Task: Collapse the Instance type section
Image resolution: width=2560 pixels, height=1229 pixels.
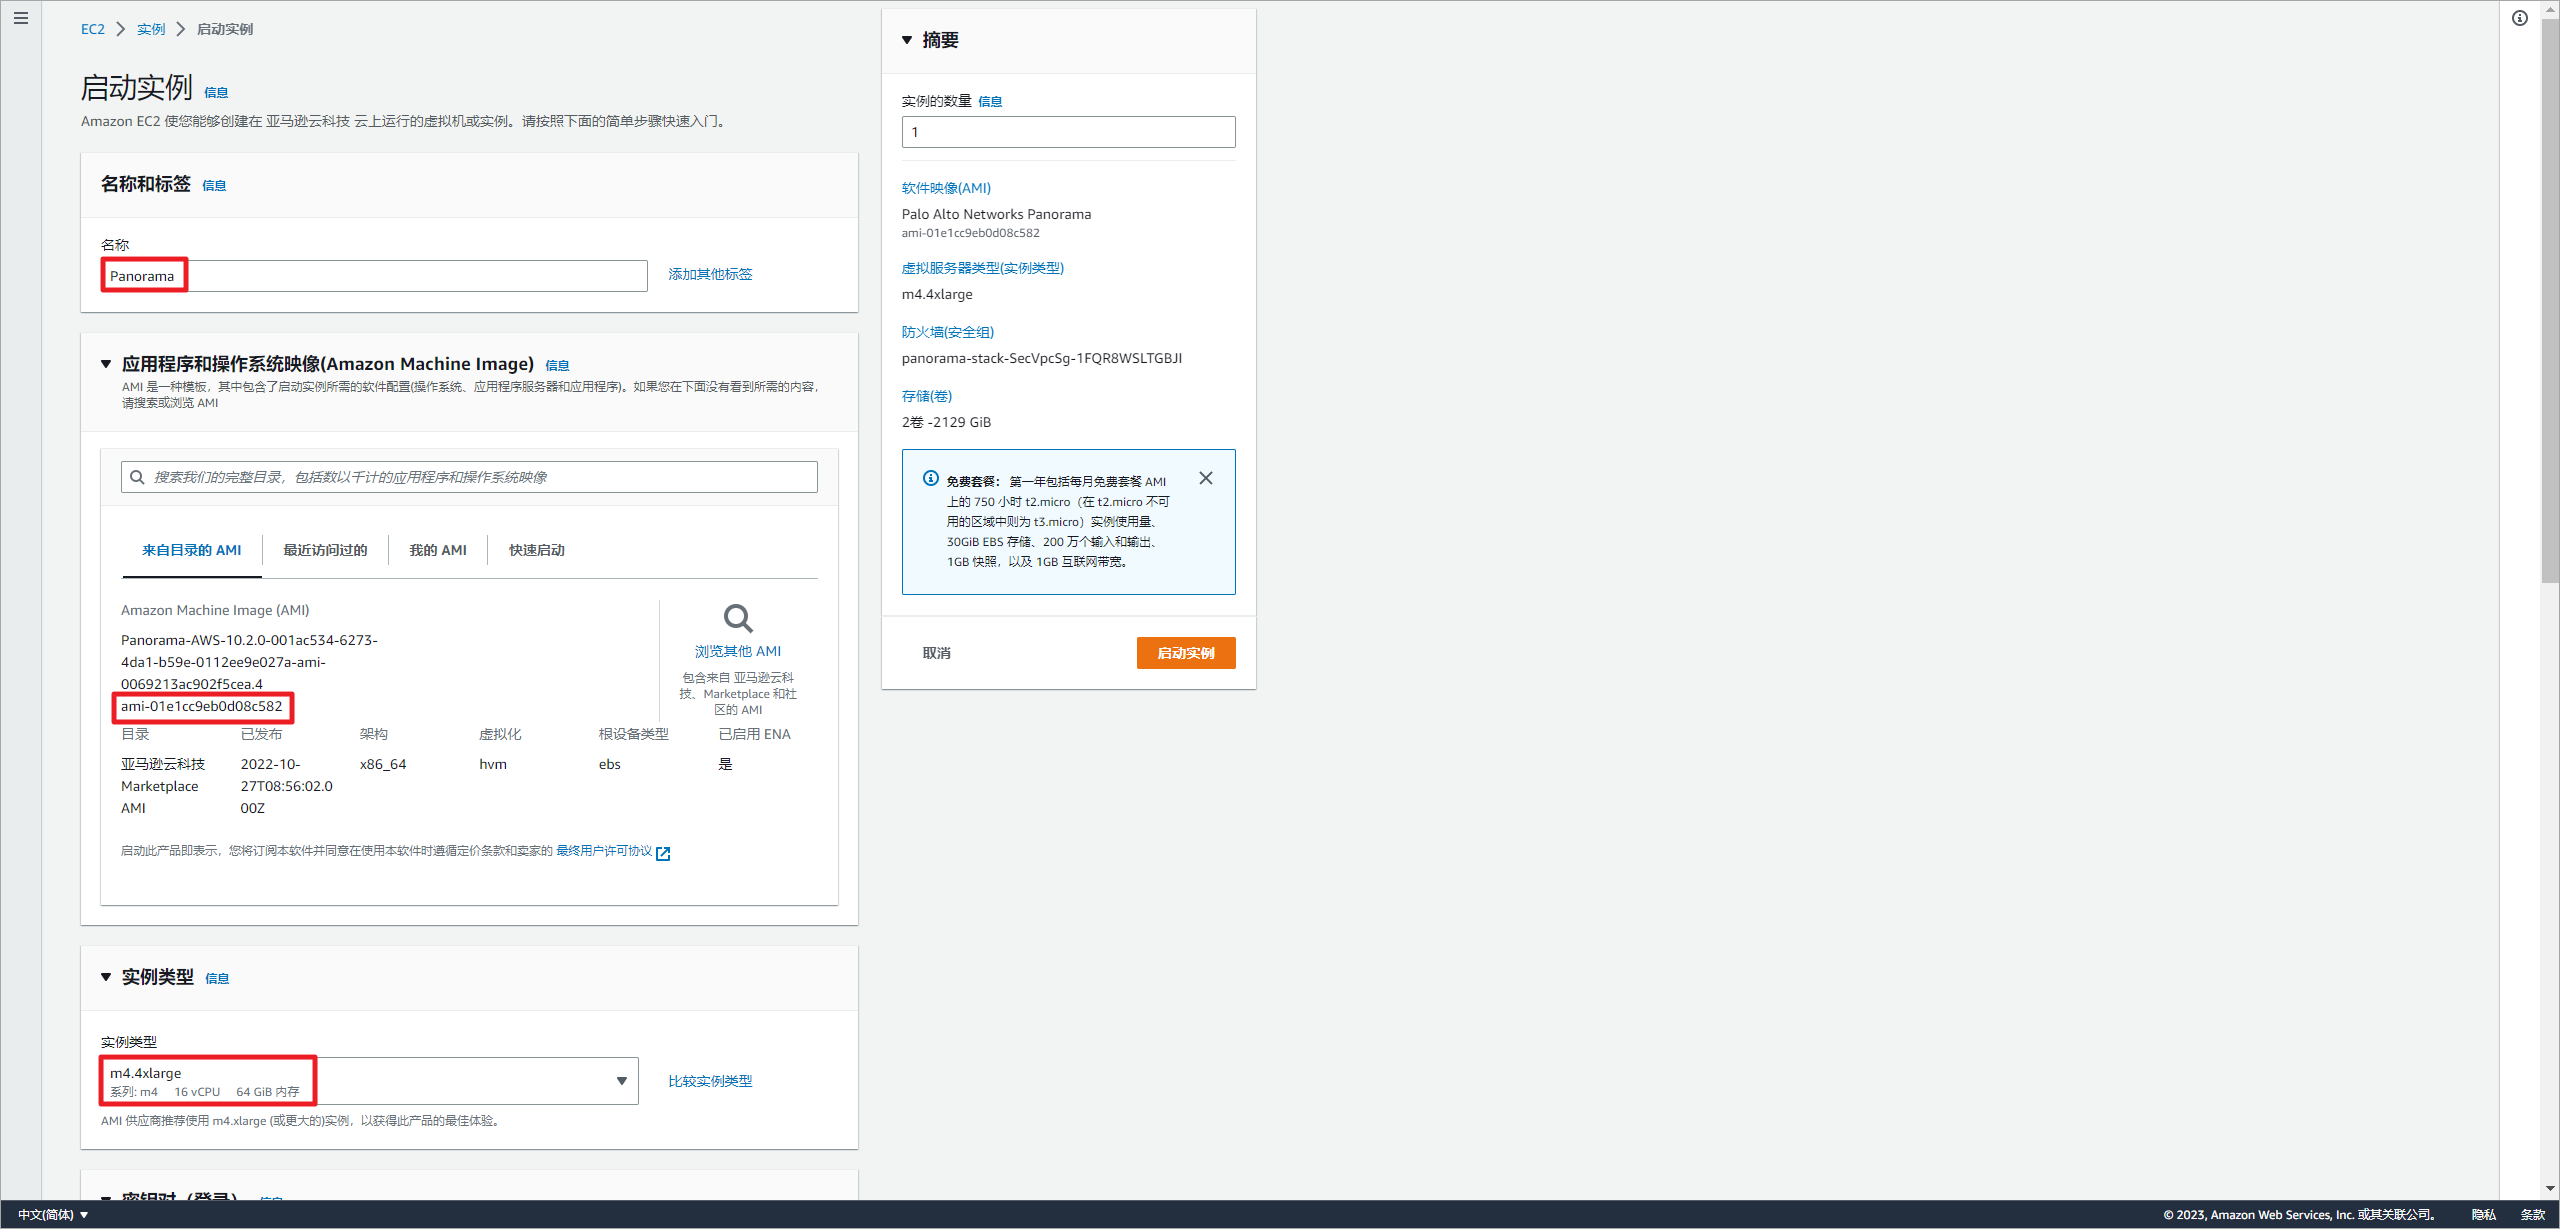Action: (106, 977)
